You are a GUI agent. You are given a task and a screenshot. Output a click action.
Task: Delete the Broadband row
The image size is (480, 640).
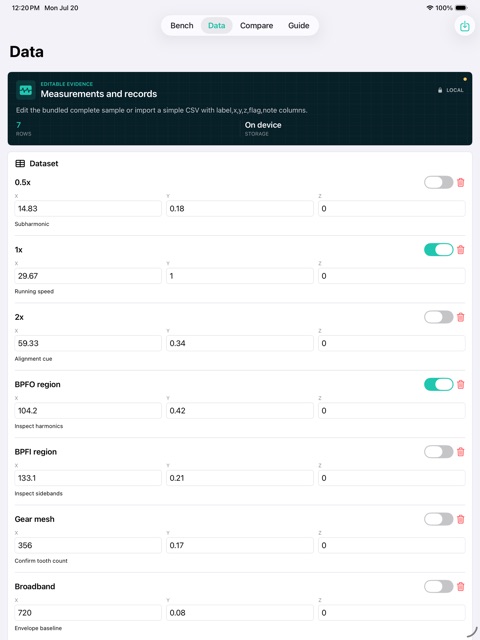[461, 587]
